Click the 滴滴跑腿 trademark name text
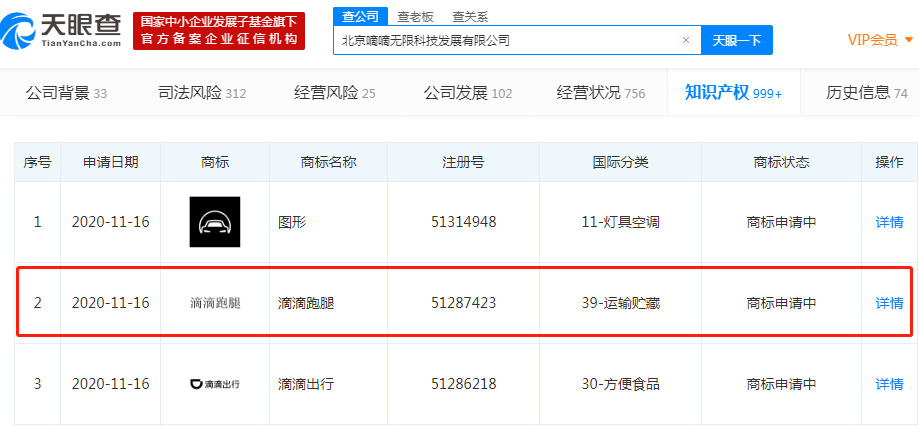 click(x=306, y=303)
